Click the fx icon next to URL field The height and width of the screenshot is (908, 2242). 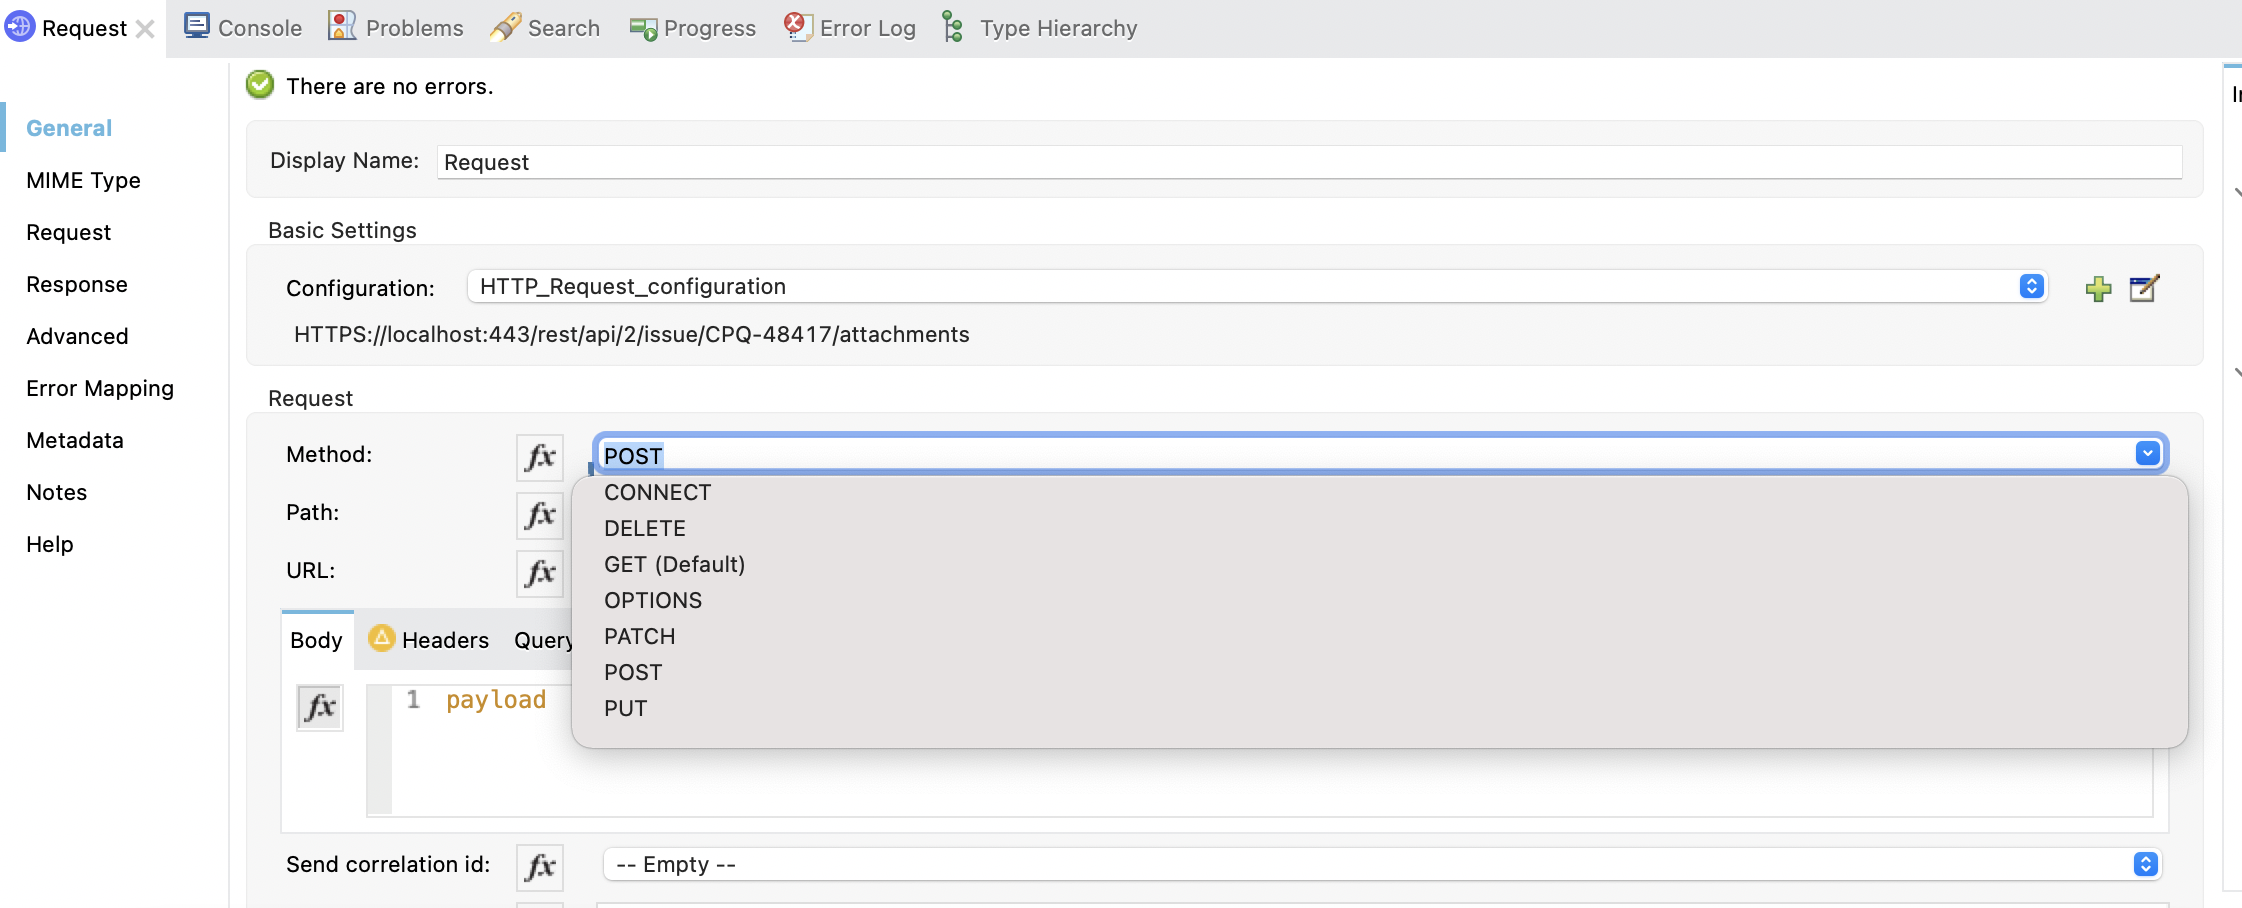pyautogui.click(x=539, y=574)
